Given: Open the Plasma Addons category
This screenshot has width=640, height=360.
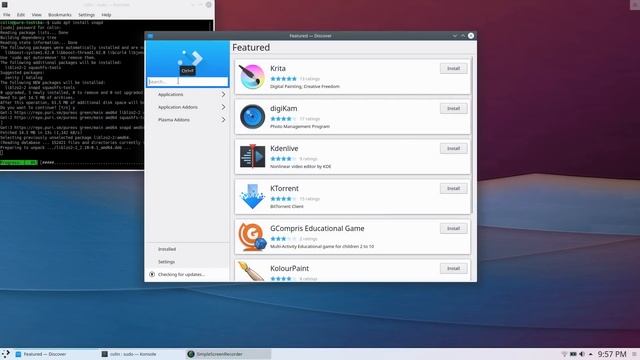Looking at the screenshot, I should coord(188,120).
